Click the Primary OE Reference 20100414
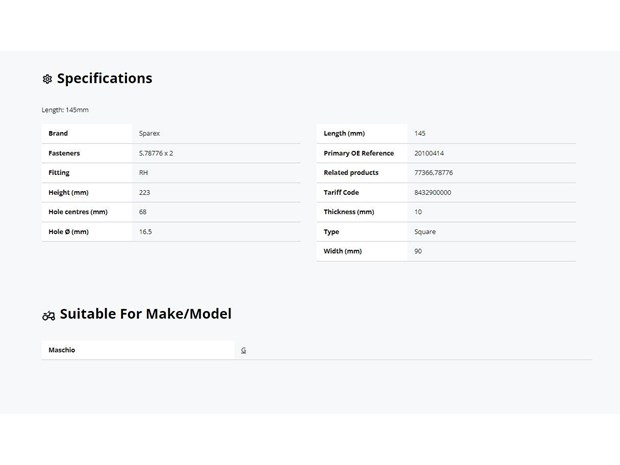The width and height of the screenshot is (620, 465). [x=429, y=153]
